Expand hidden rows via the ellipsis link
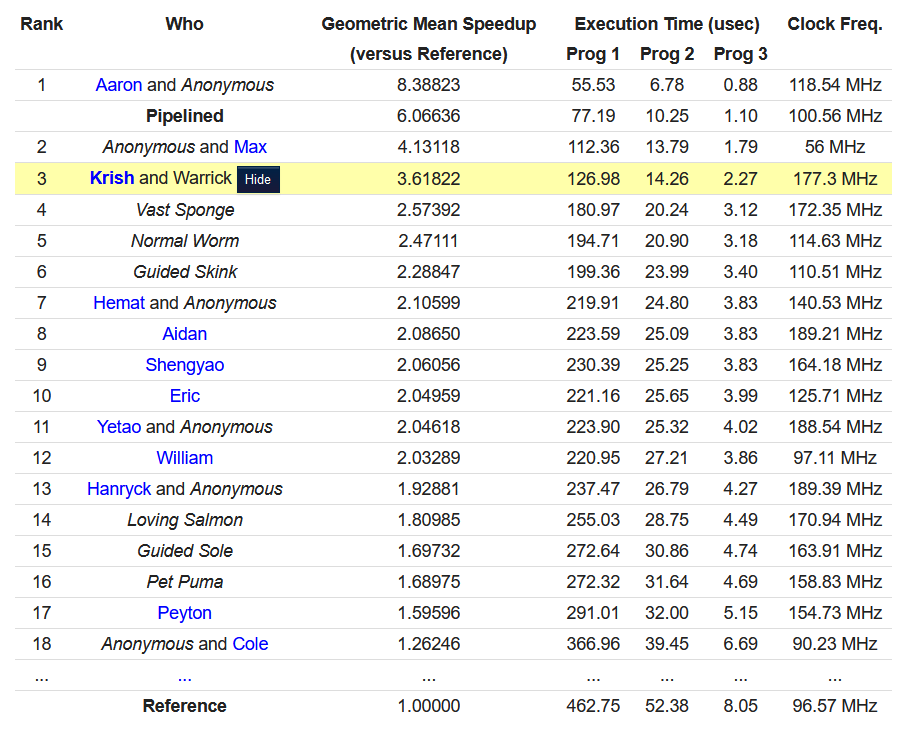Screen dimensions: 901x730 click(184, 675)
